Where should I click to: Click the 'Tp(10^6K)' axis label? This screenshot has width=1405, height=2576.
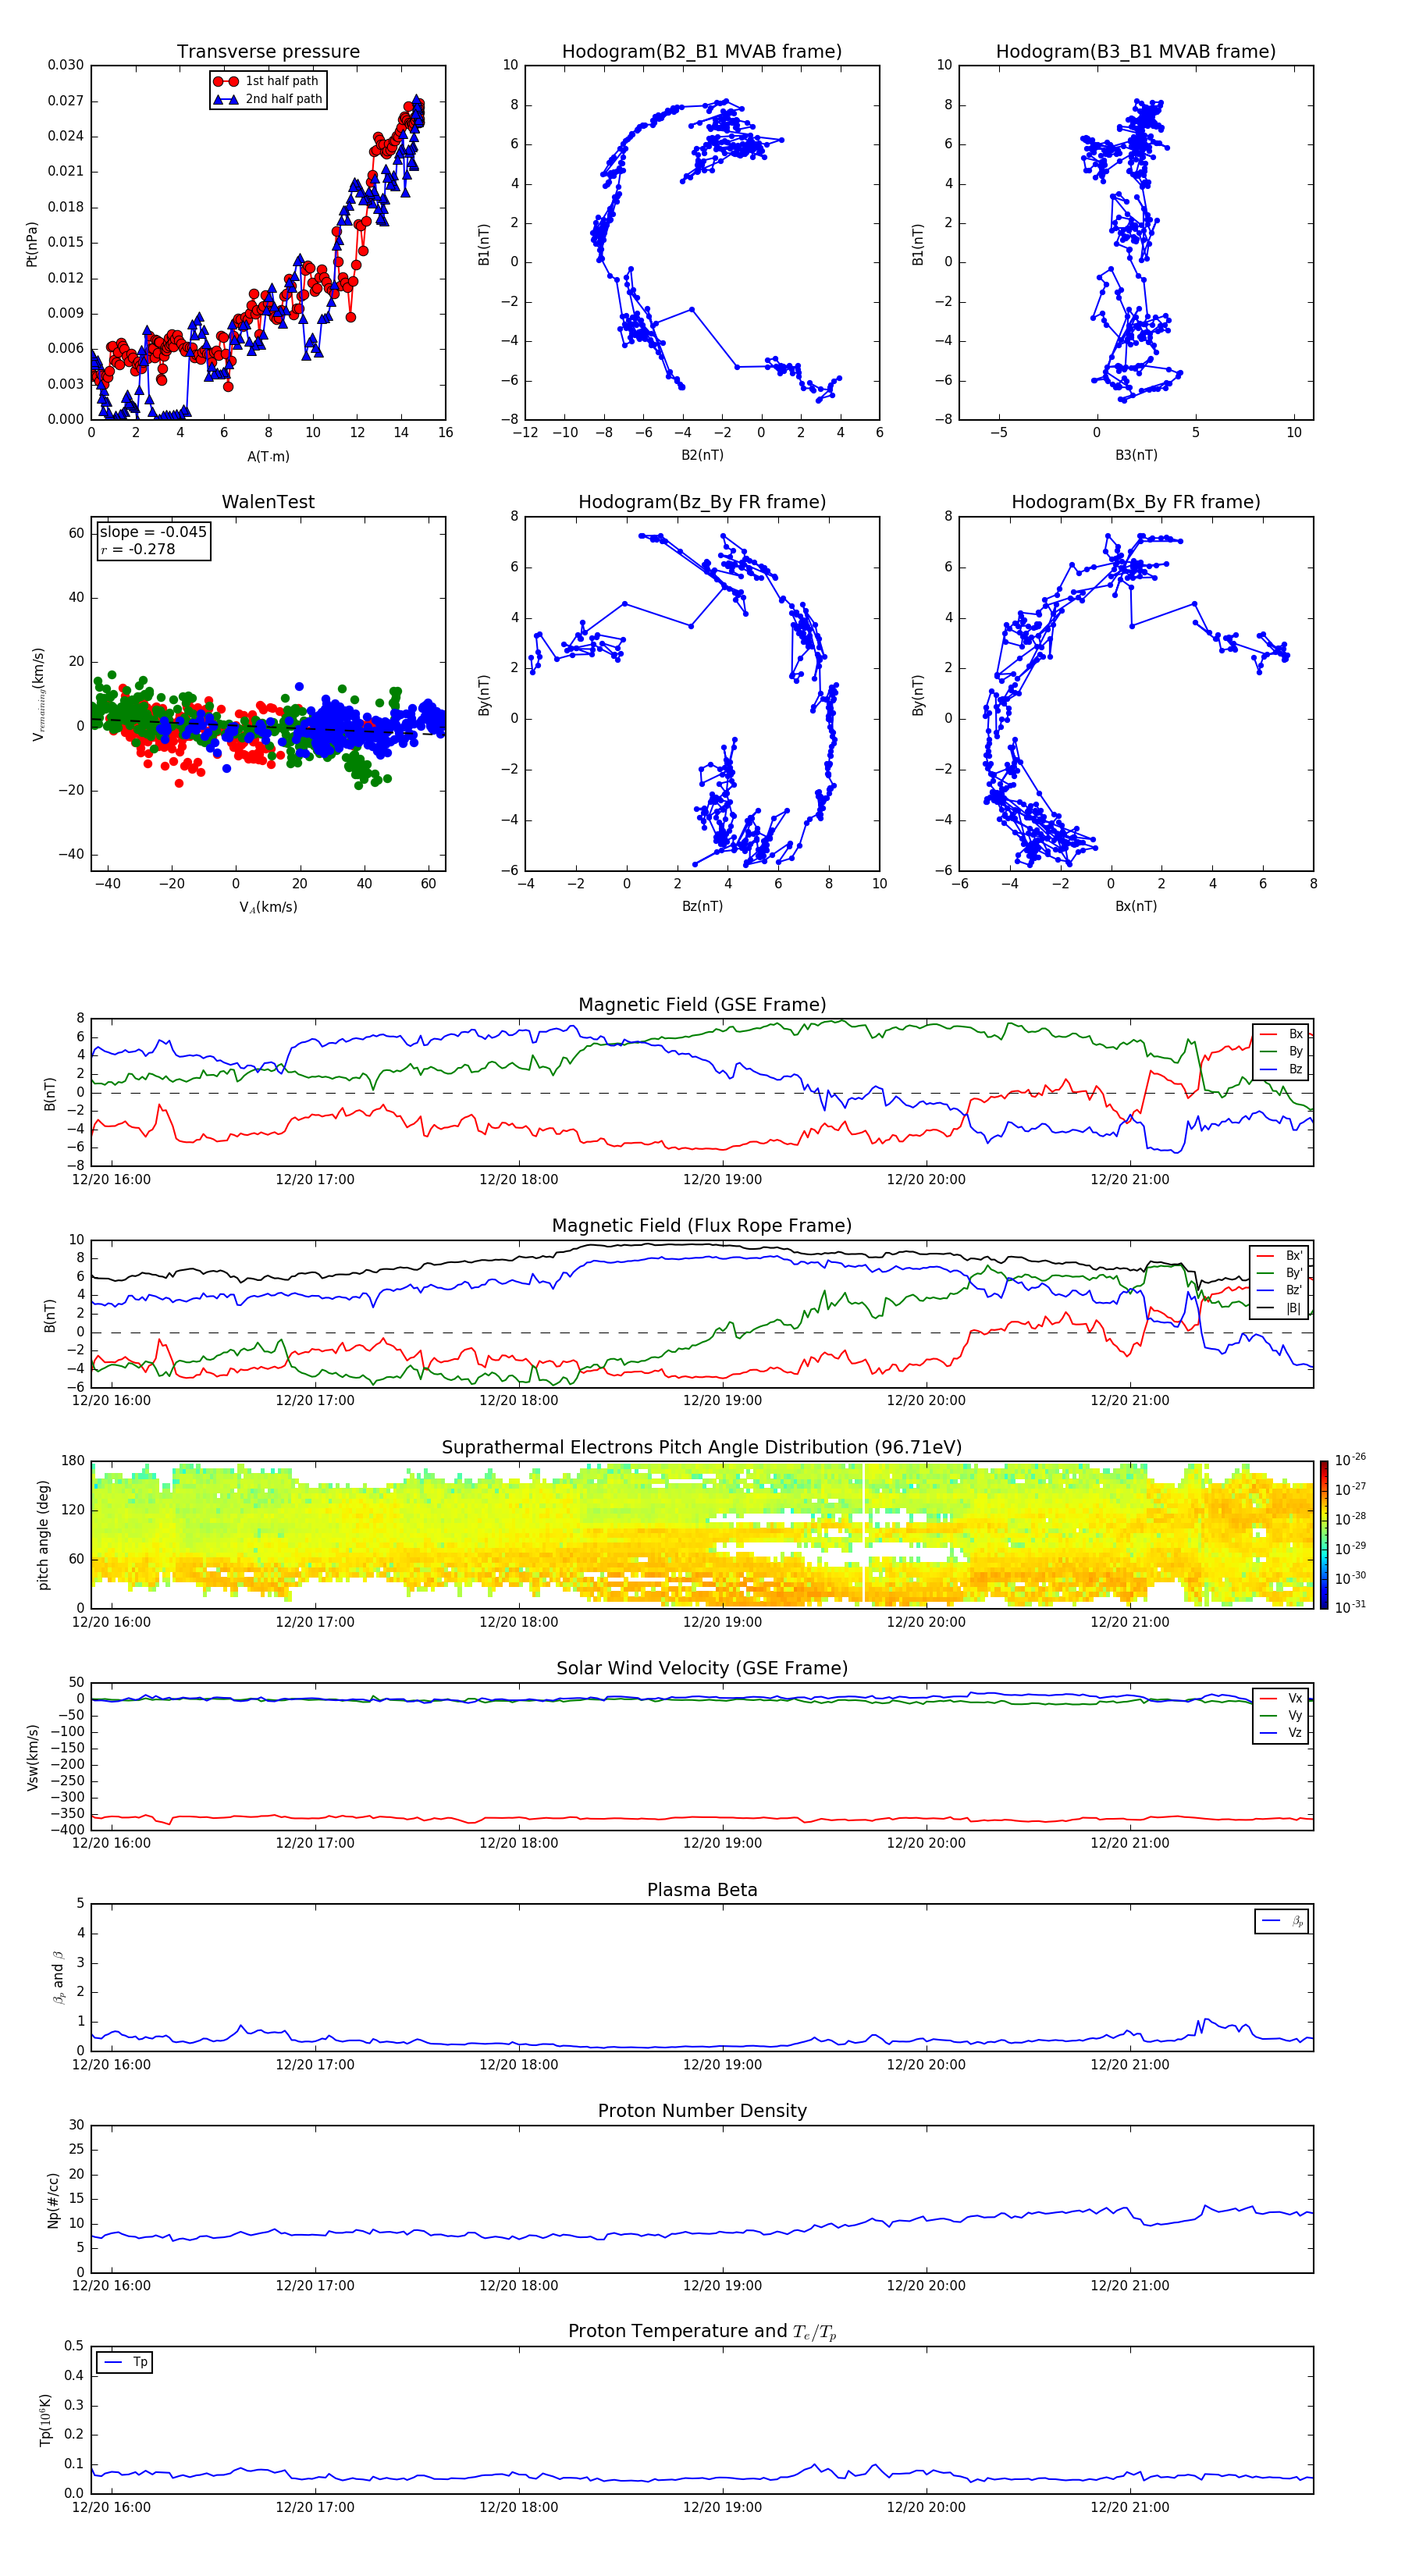click(x=46, y=2420)
